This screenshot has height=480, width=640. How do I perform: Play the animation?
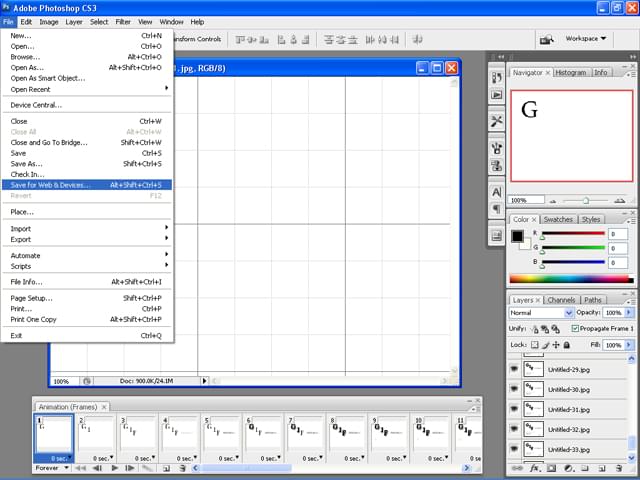[x=115, y=468]
